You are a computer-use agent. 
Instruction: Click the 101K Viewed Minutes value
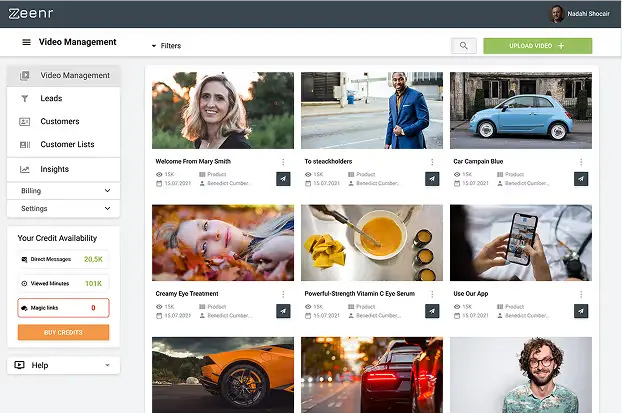click(94, 284)
